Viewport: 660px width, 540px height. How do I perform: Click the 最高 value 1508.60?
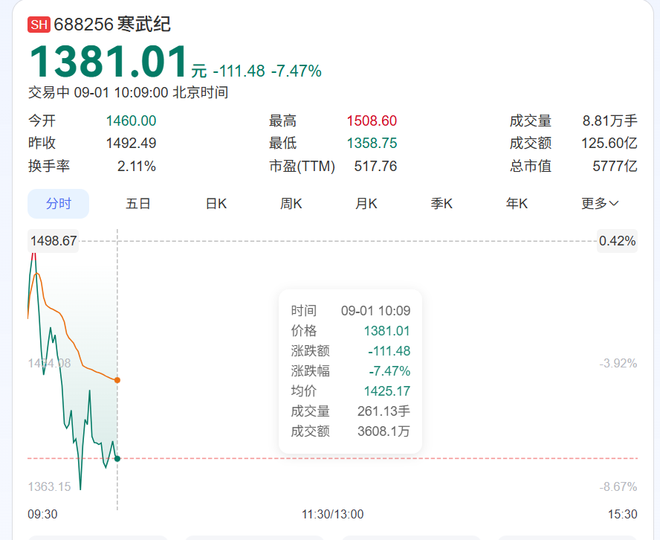pyautogui.click(x=372, y=120)
